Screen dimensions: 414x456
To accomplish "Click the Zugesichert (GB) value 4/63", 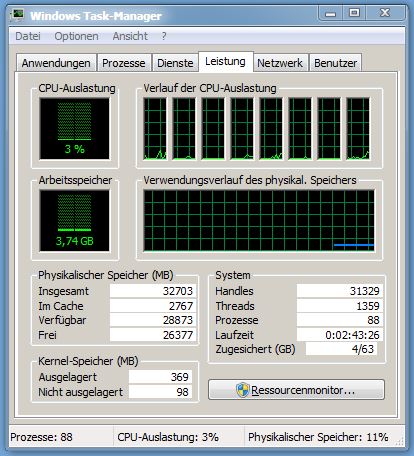I will pos(342,349).
